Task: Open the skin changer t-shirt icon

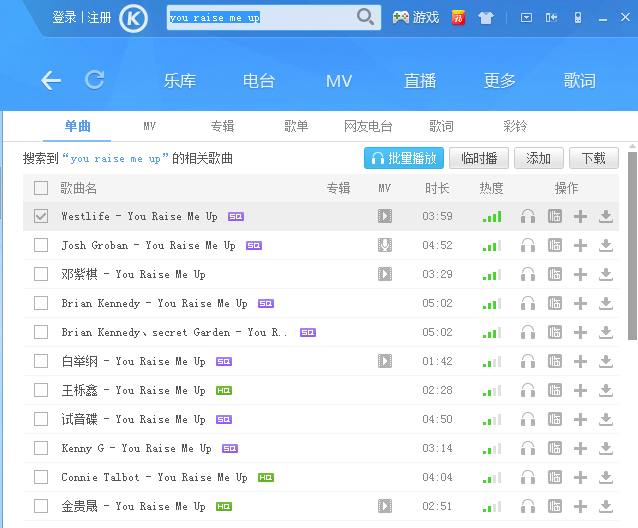Action: [486, 17]
